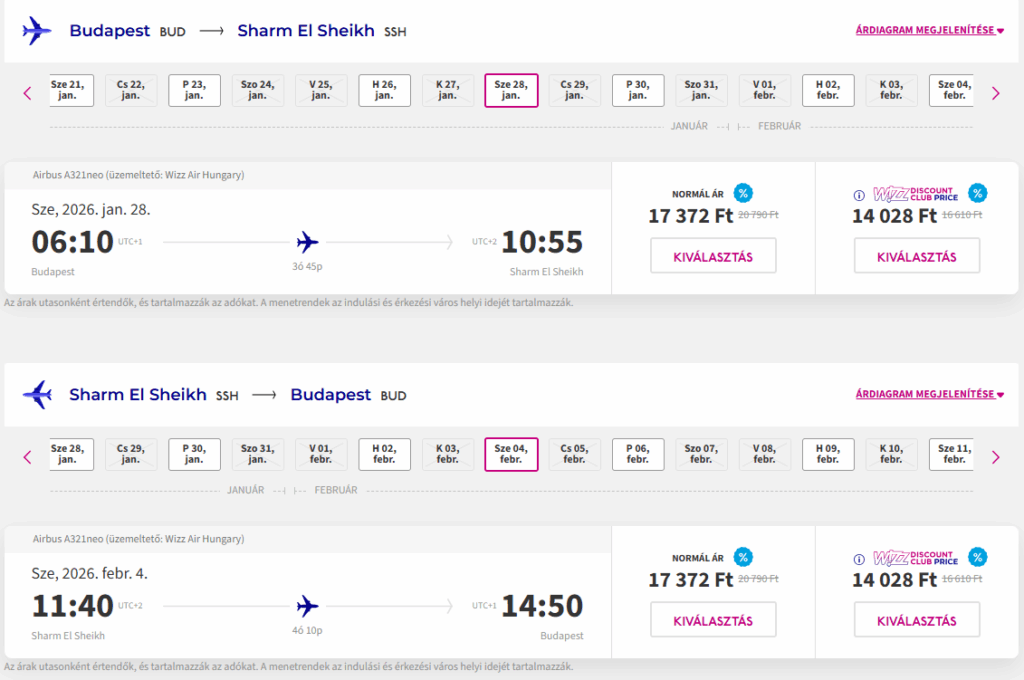The width and height of the screenshot is (1024, 680).
Task: Show previous return dates with left arrow
Action: tap(28, 457)
